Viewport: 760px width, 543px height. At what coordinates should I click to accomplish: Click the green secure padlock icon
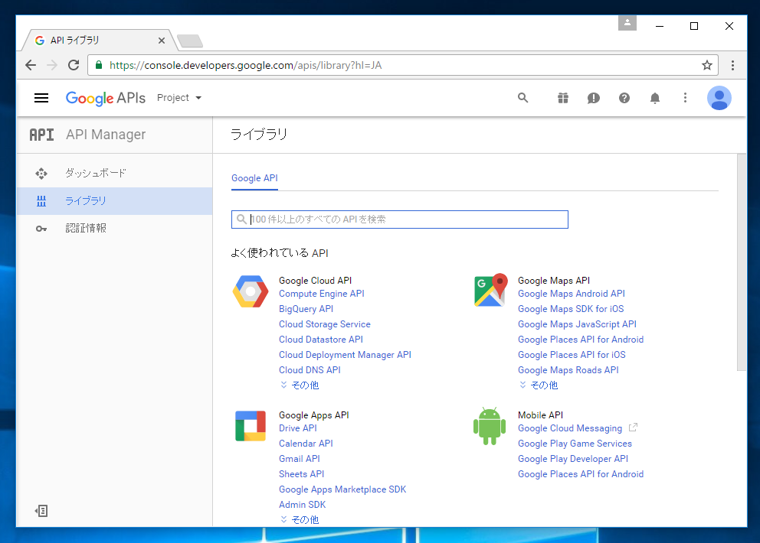point(99,65)
